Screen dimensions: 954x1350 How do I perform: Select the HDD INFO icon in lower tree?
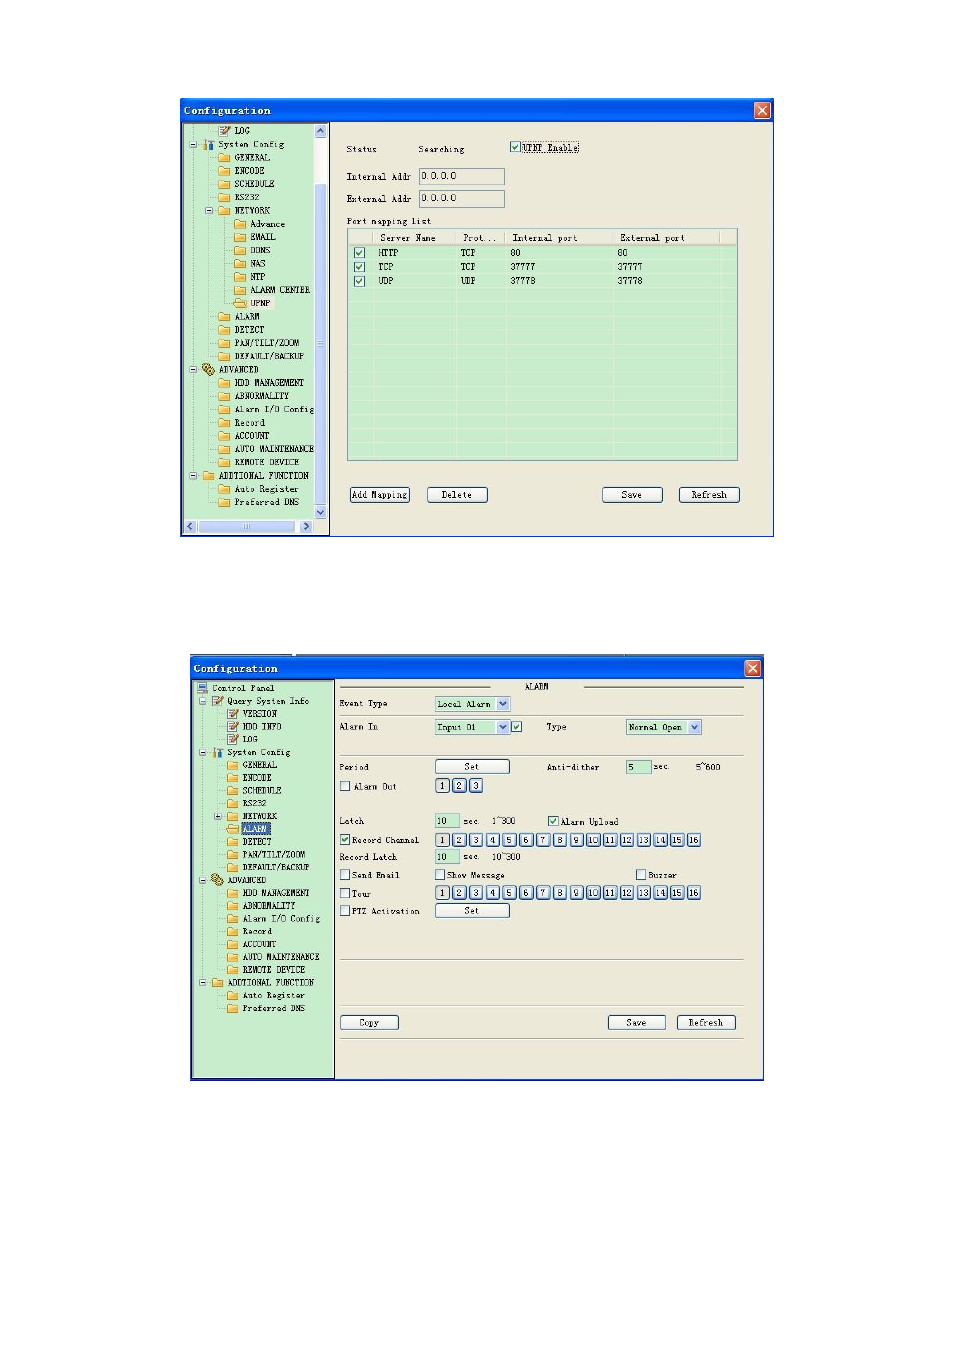(x=233, y=727)
